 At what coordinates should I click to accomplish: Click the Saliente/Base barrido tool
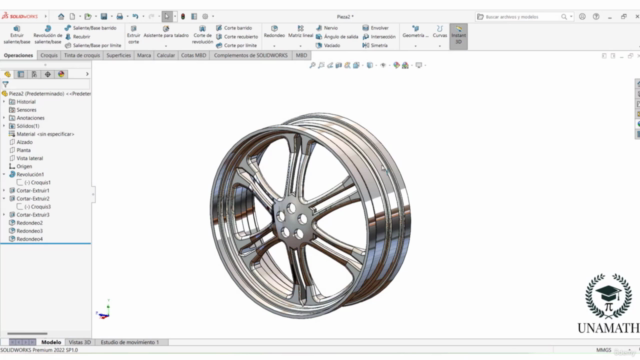90,28
